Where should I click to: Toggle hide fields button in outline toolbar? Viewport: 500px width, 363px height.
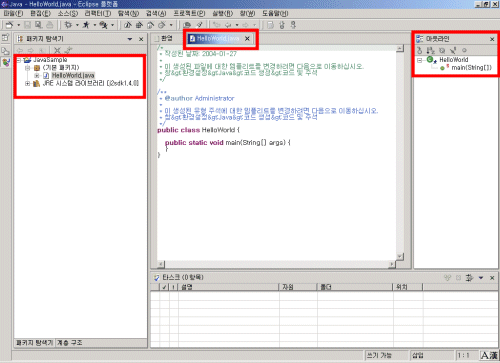(x=442, y=50)
